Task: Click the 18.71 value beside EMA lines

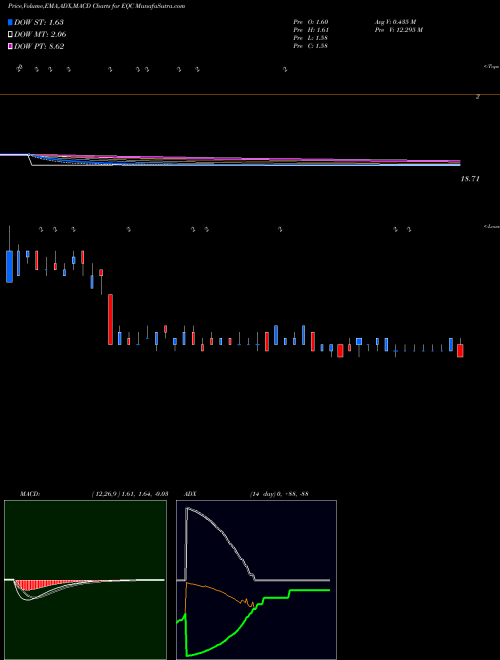Action: click(x=470, y=179)
